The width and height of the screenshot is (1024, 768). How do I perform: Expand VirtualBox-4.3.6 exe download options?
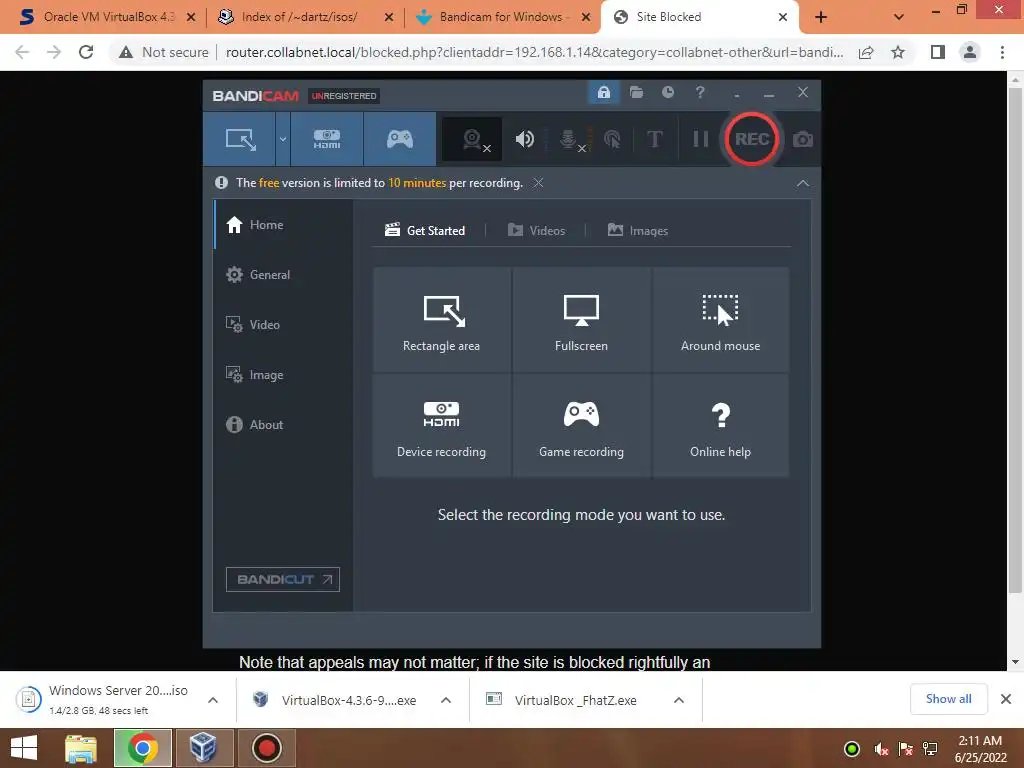point(446,700)
